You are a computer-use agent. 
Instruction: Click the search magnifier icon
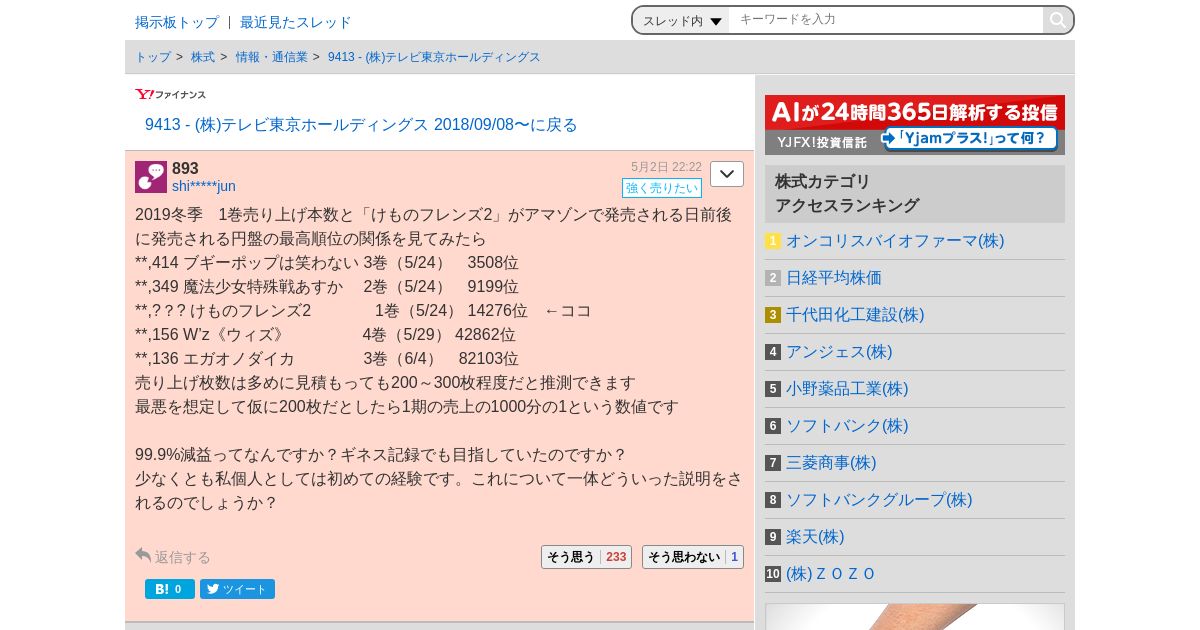(1057, 20)
